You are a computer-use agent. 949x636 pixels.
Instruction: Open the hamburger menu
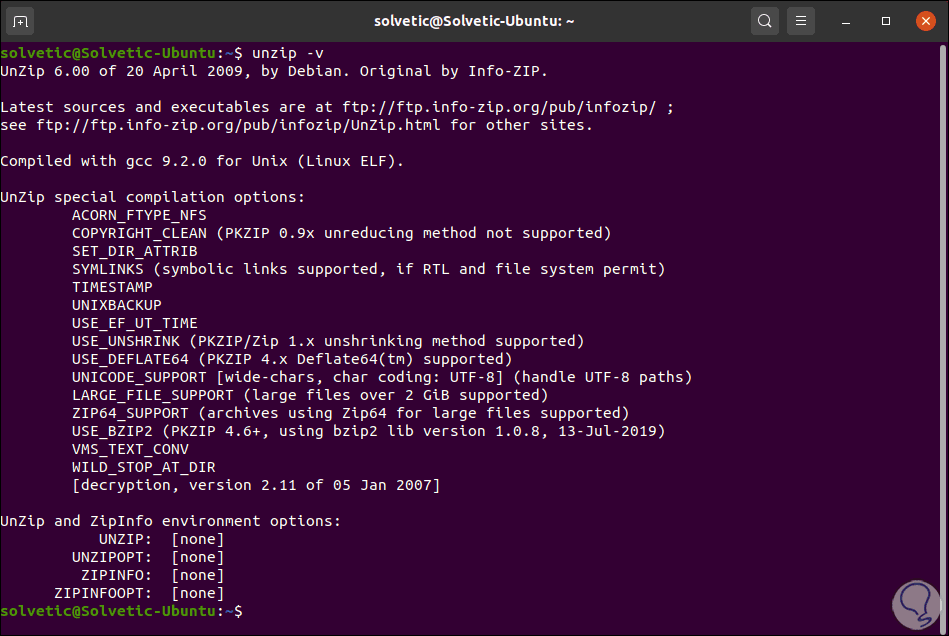tap(801, 21)
